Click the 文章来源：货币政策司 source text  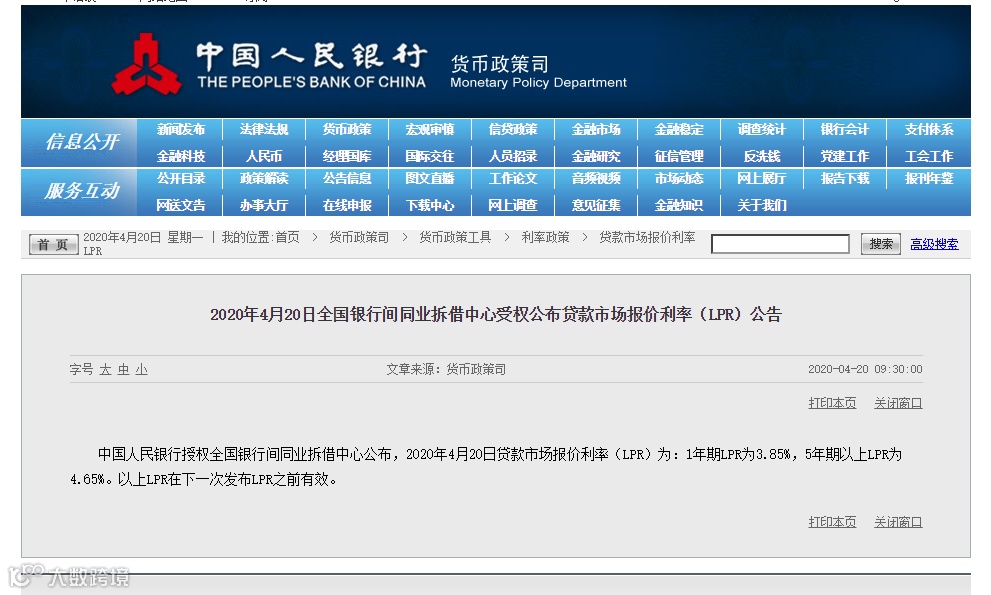pyautogui.click(x=446, y=369)
